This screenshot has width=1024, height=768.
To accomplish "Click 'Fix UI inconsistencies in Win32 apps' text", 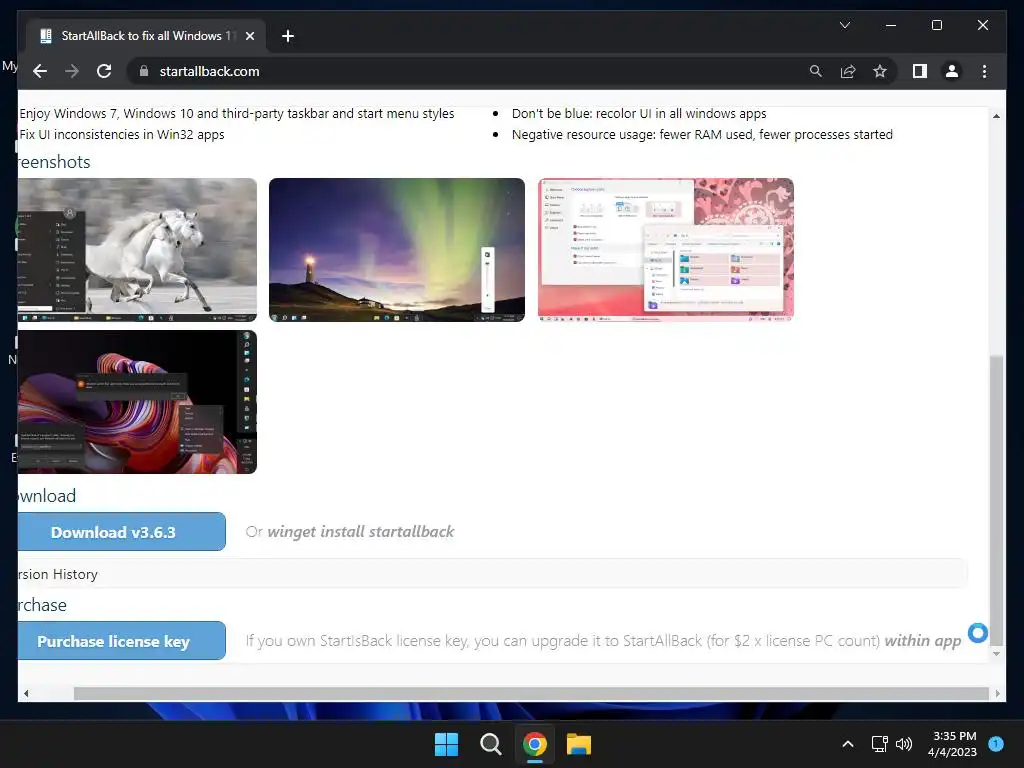I will pos(121,135).
